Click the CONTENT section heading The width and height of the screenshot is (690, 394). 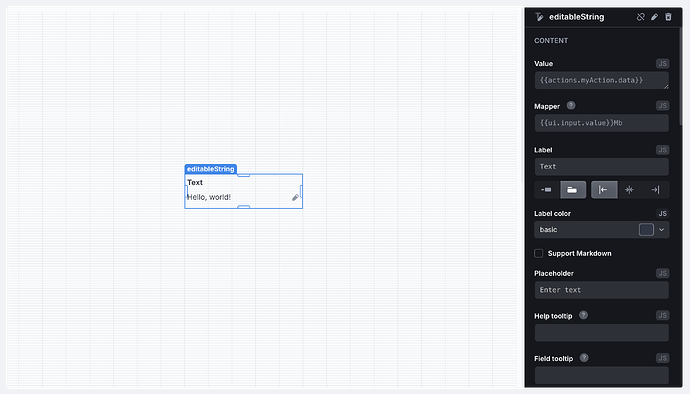click(x=551, y=41)
